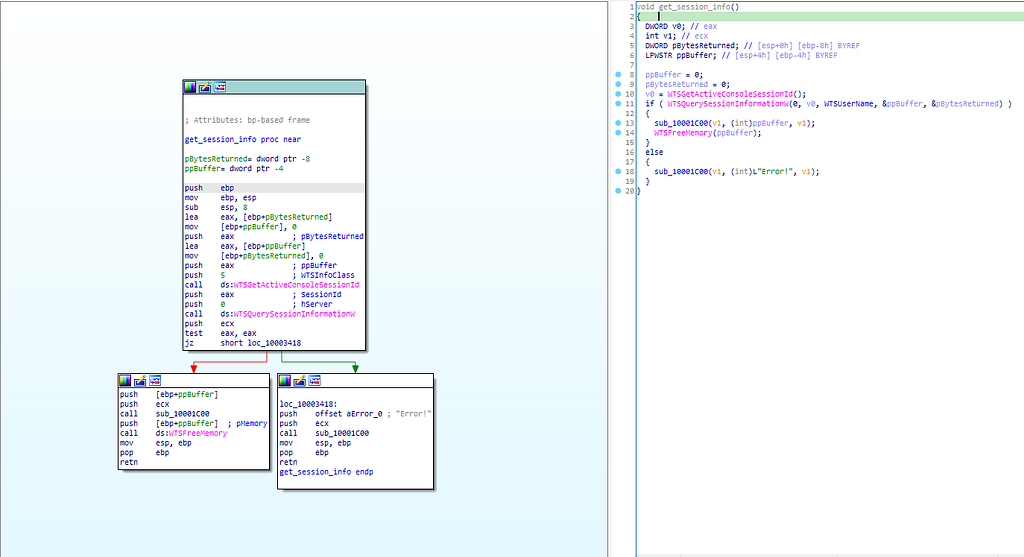Click the color palette icon on loc_10003418 node
1024x557 pixels.
pyautogui.click(x=285, y=381)
